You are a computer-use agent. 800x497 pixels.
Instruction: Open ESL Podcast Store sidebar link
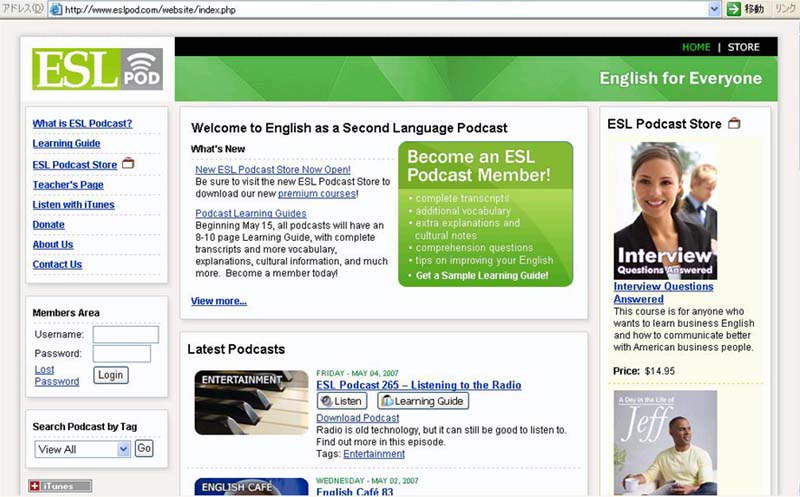[74, 165]
